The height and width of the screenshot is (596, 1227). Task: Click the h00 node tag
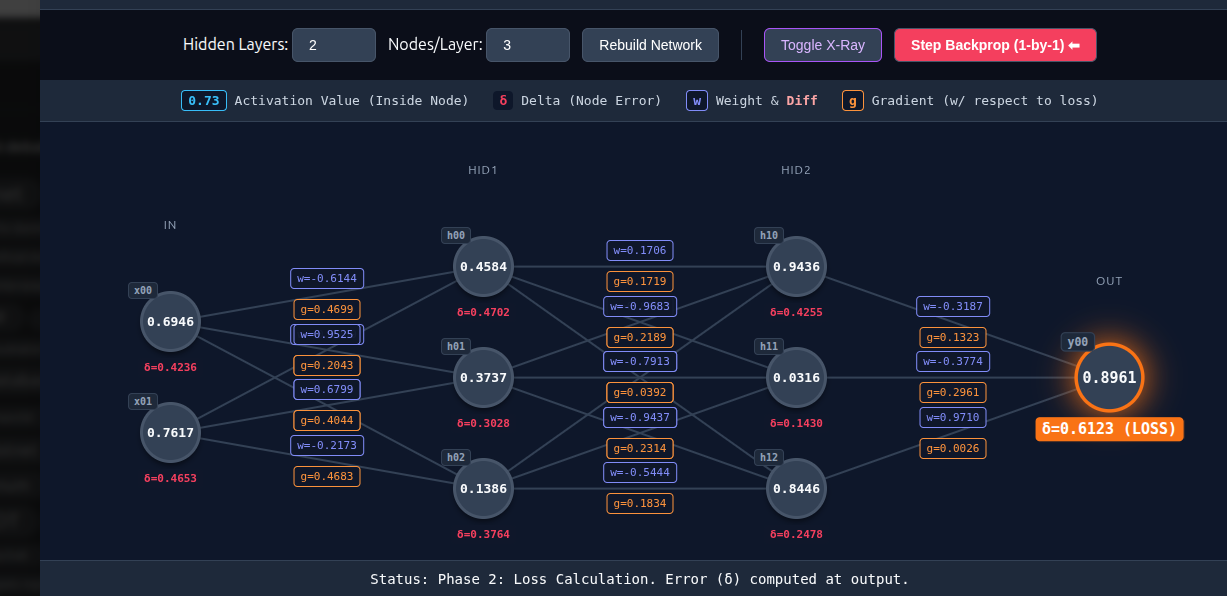click(456, 236)
